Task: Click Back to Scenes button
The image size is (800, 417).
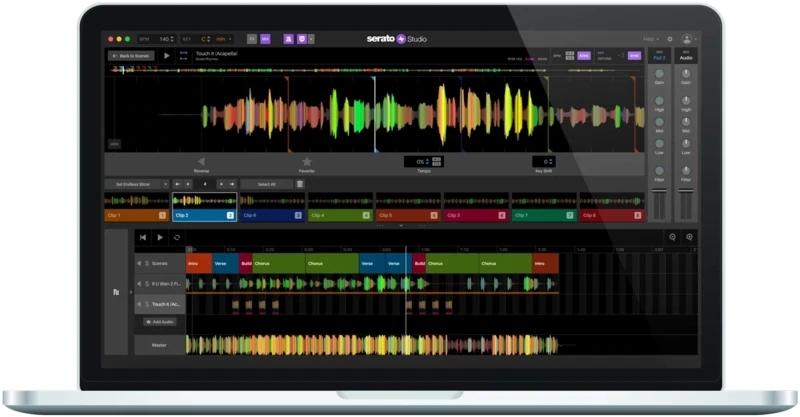Action: tap(131, 56)
